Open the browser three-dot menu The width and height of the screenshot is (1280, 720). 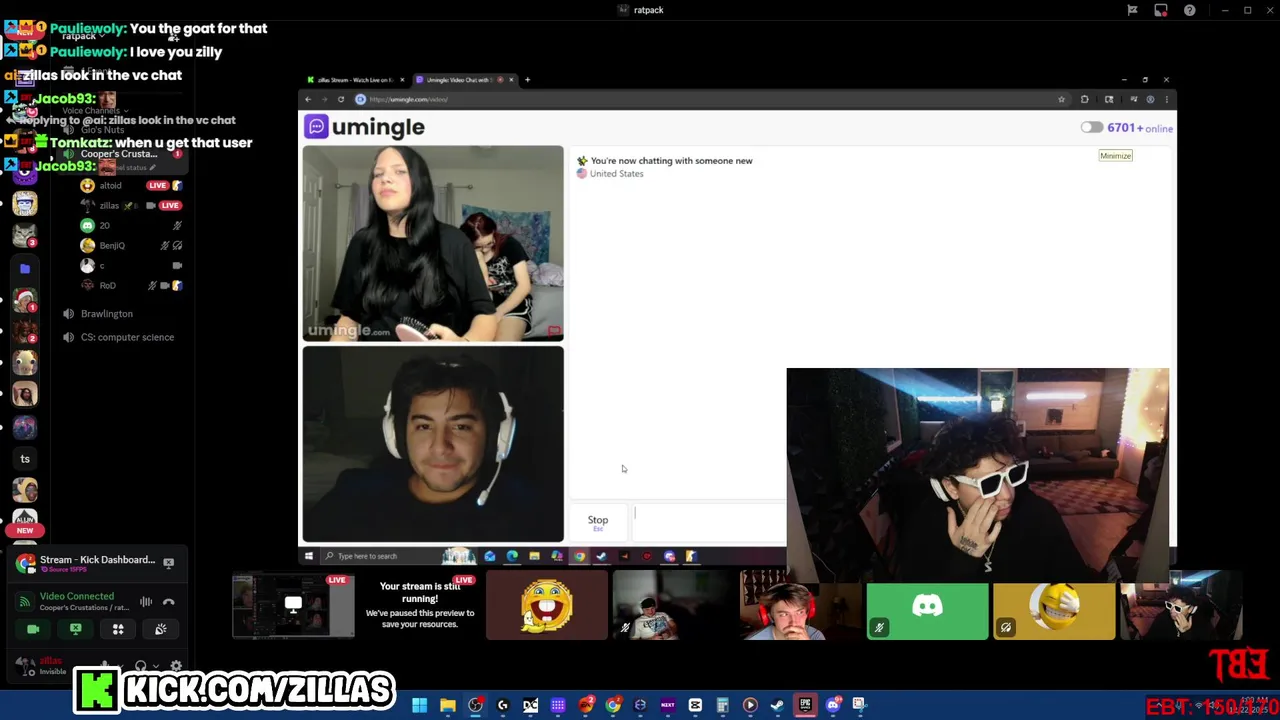point(1167,99)
